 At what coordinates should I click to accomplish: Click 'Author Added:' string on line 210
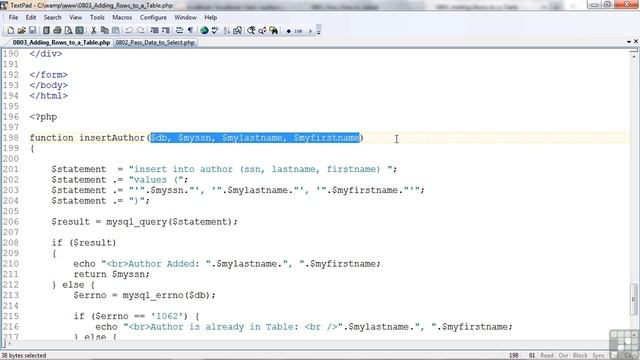point(164,264)
